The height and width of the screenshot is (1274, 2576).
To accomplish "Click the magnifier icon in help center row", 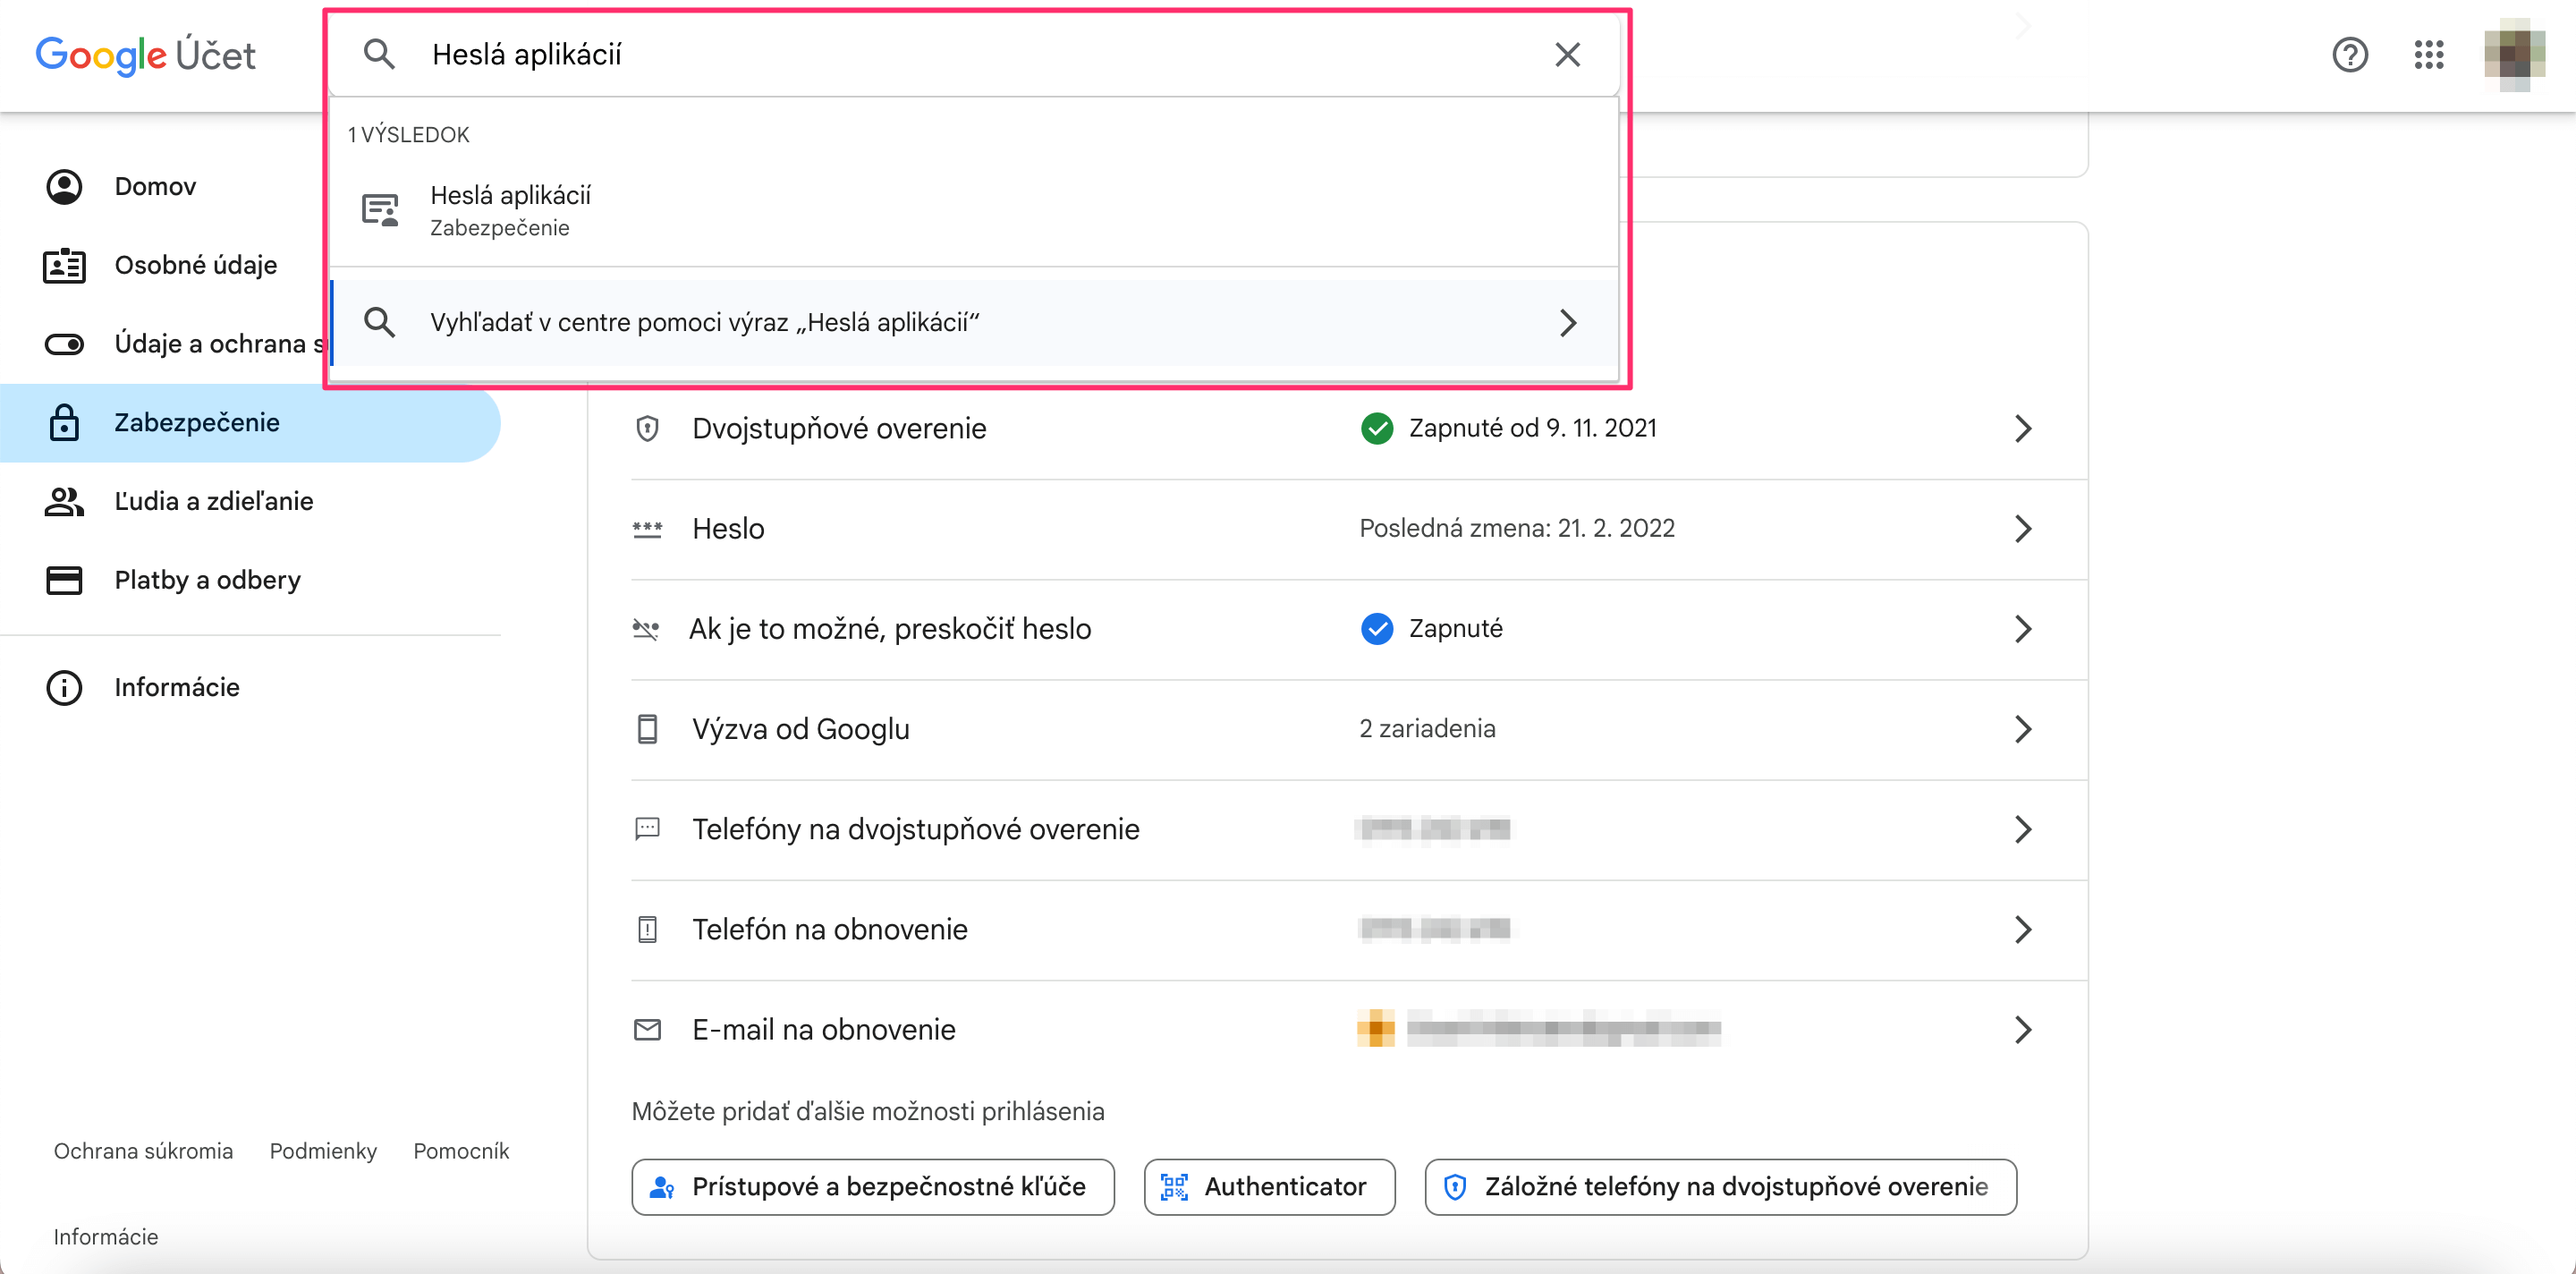I will tap(379, 322).
